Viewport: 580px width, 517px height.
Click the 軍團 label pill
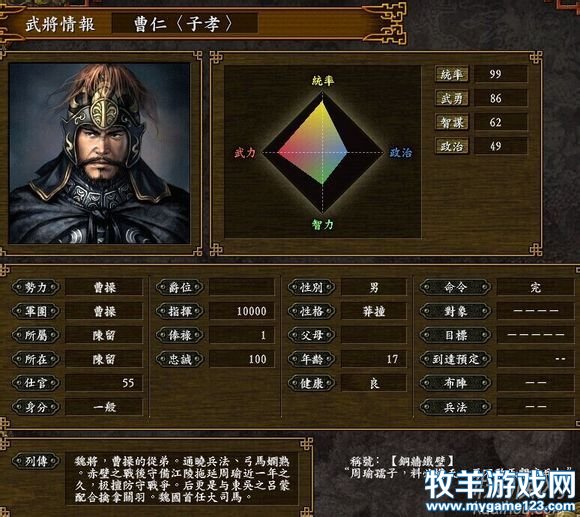[x=36, y=311]
